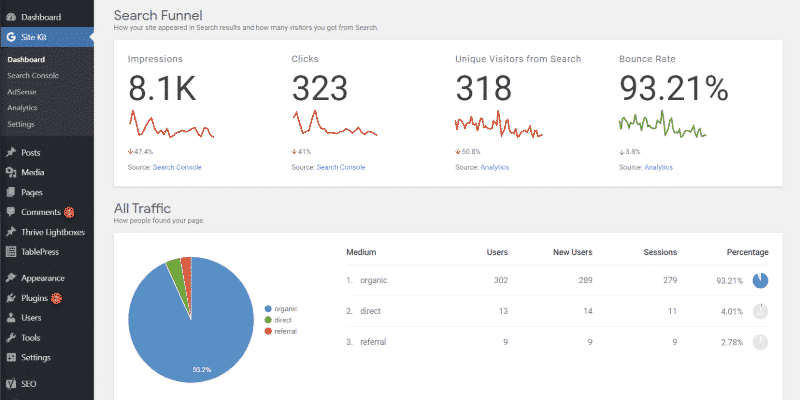Click the referral row mini pie icon

coord(760,342)
